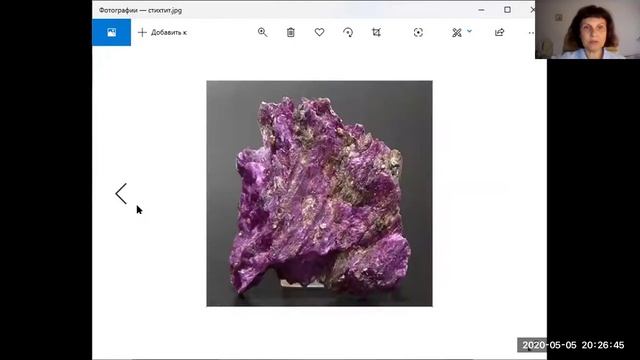Go to previous photo with the left arrow

tap(121, 193)
